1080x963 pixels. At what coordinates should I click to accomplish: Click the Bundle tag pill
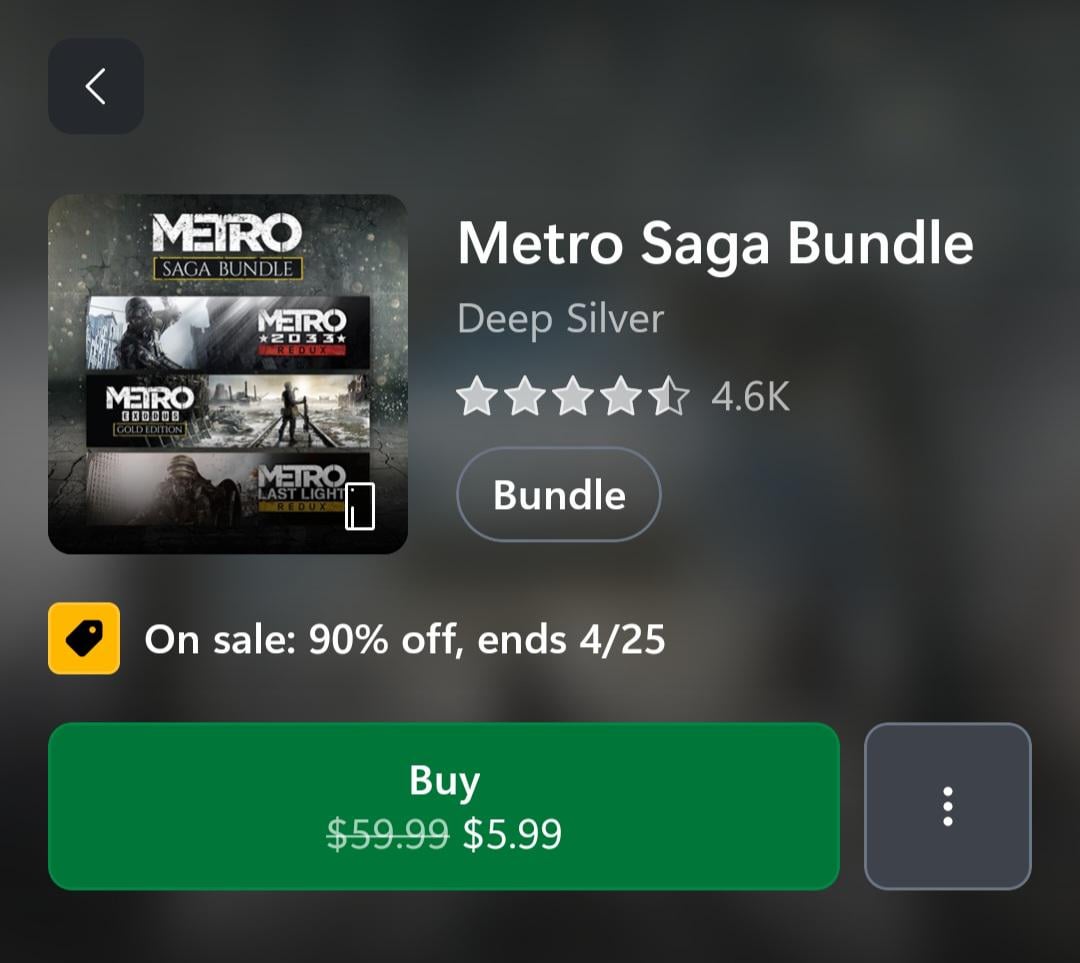(559, 495)
